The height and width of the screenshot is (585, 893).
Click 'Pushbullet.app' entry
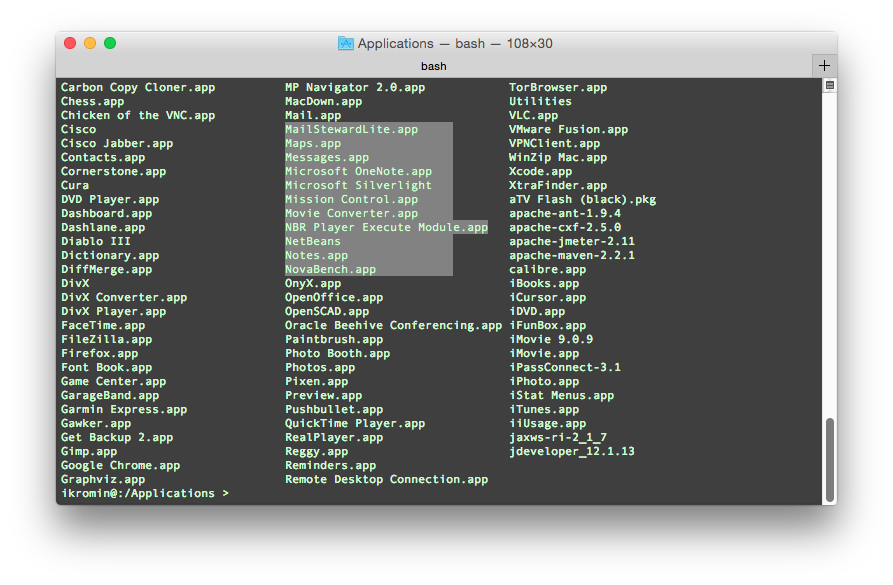click(334, 410)
